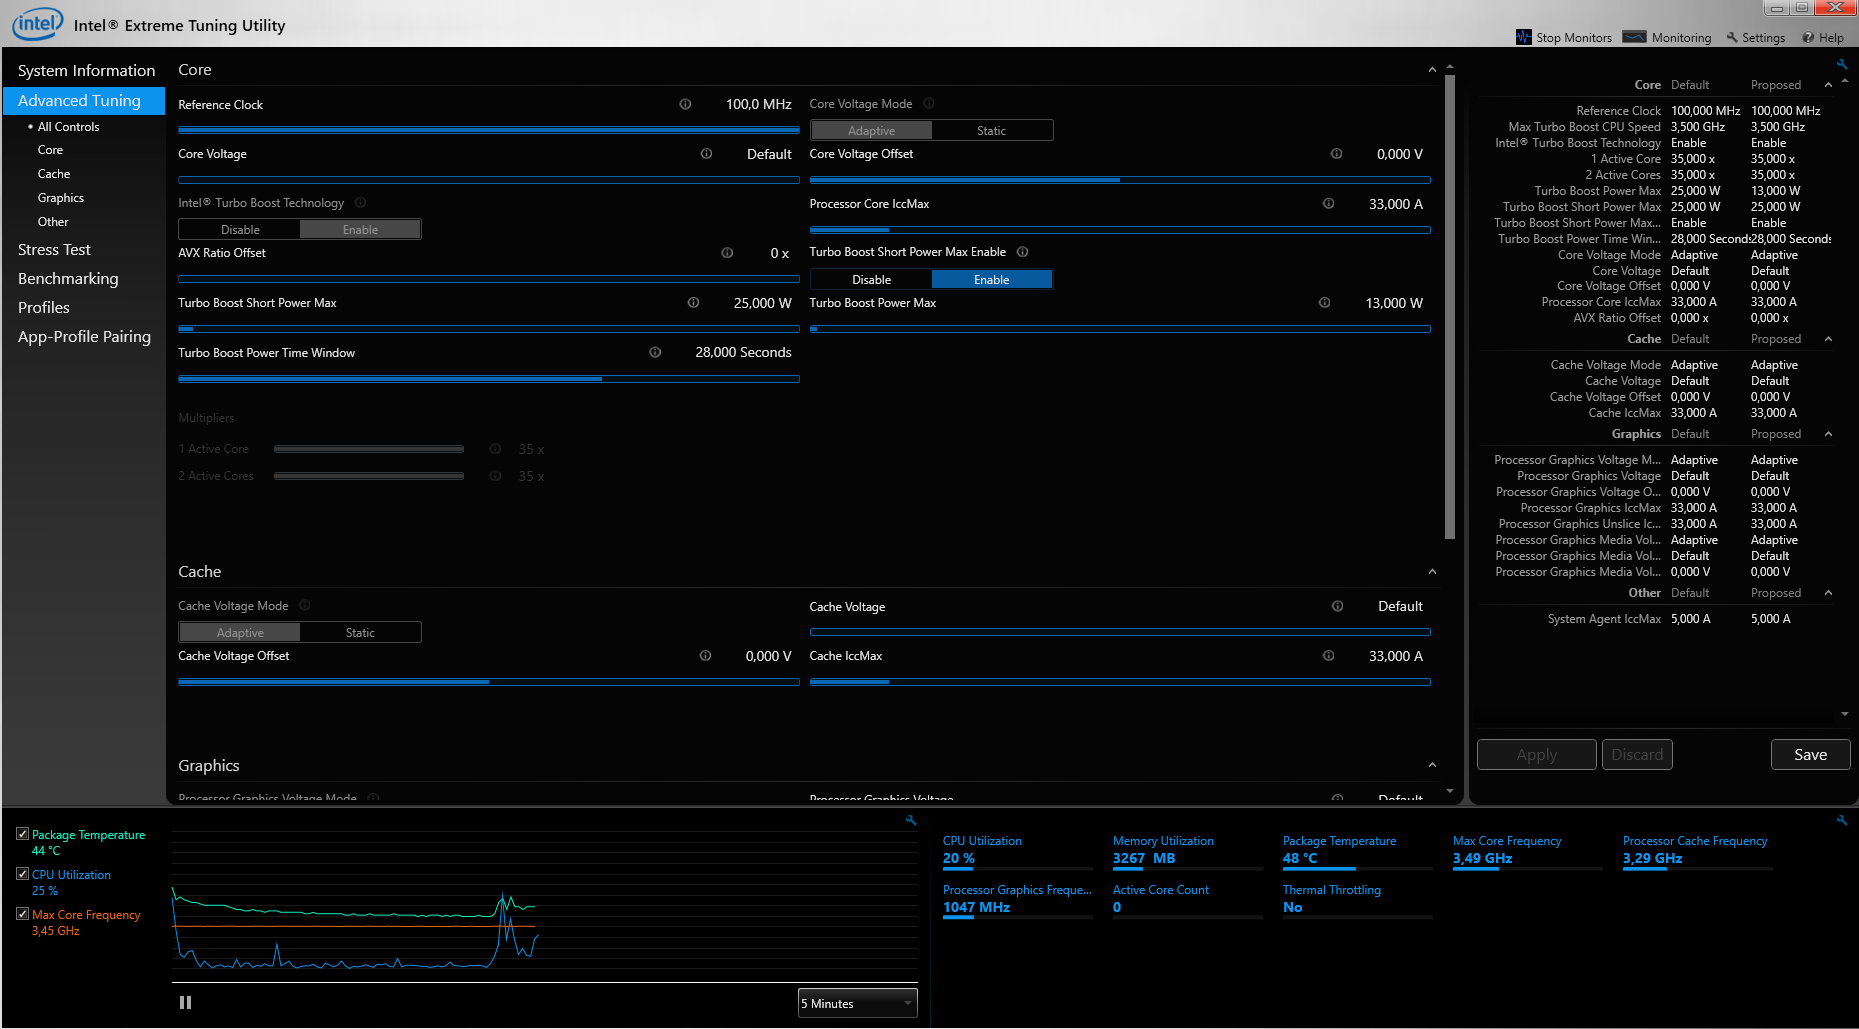
Task: Click the Intel logo
Action: click(37, 24)
